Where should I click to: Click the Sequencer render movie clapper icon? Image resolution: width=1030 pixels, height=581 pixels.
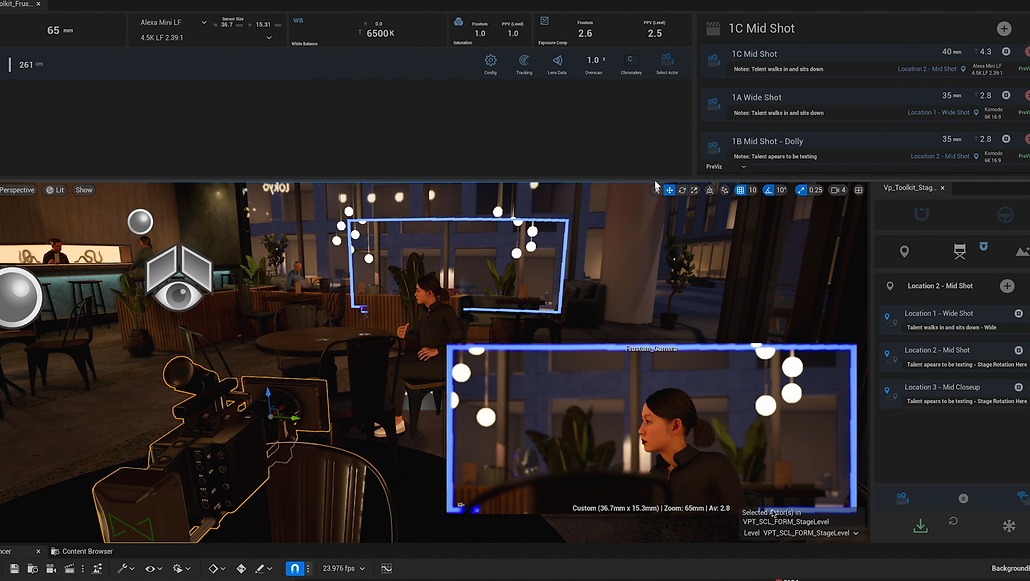tap(69, 569)
